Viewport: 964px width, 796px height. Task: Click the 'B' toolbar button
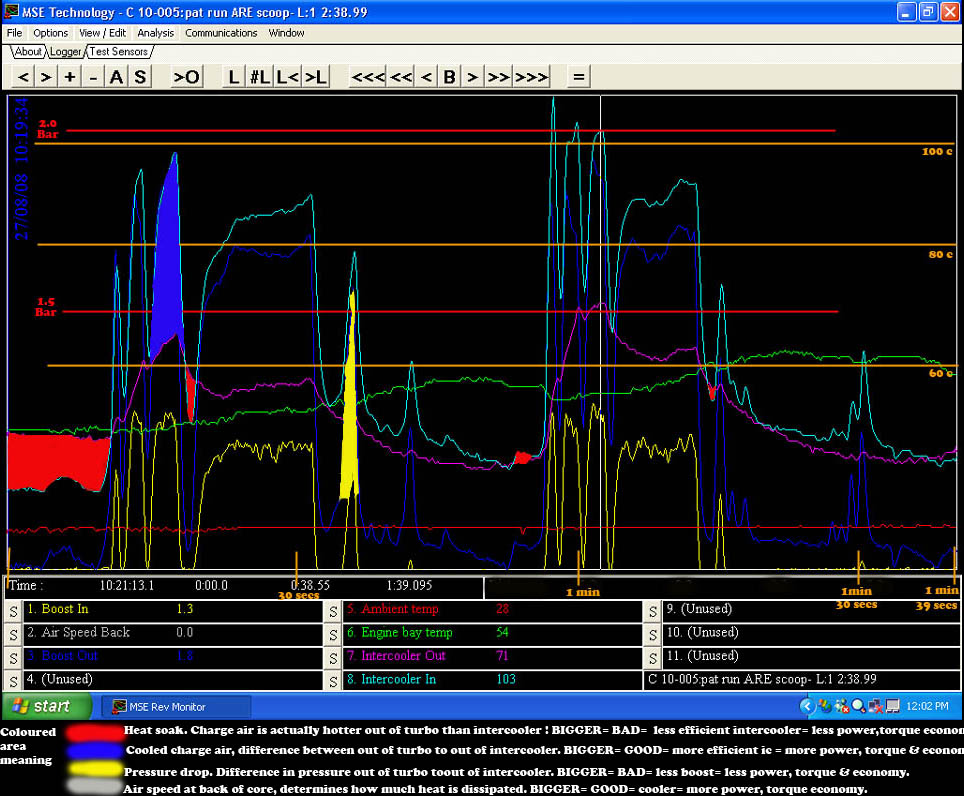point(449,77)
